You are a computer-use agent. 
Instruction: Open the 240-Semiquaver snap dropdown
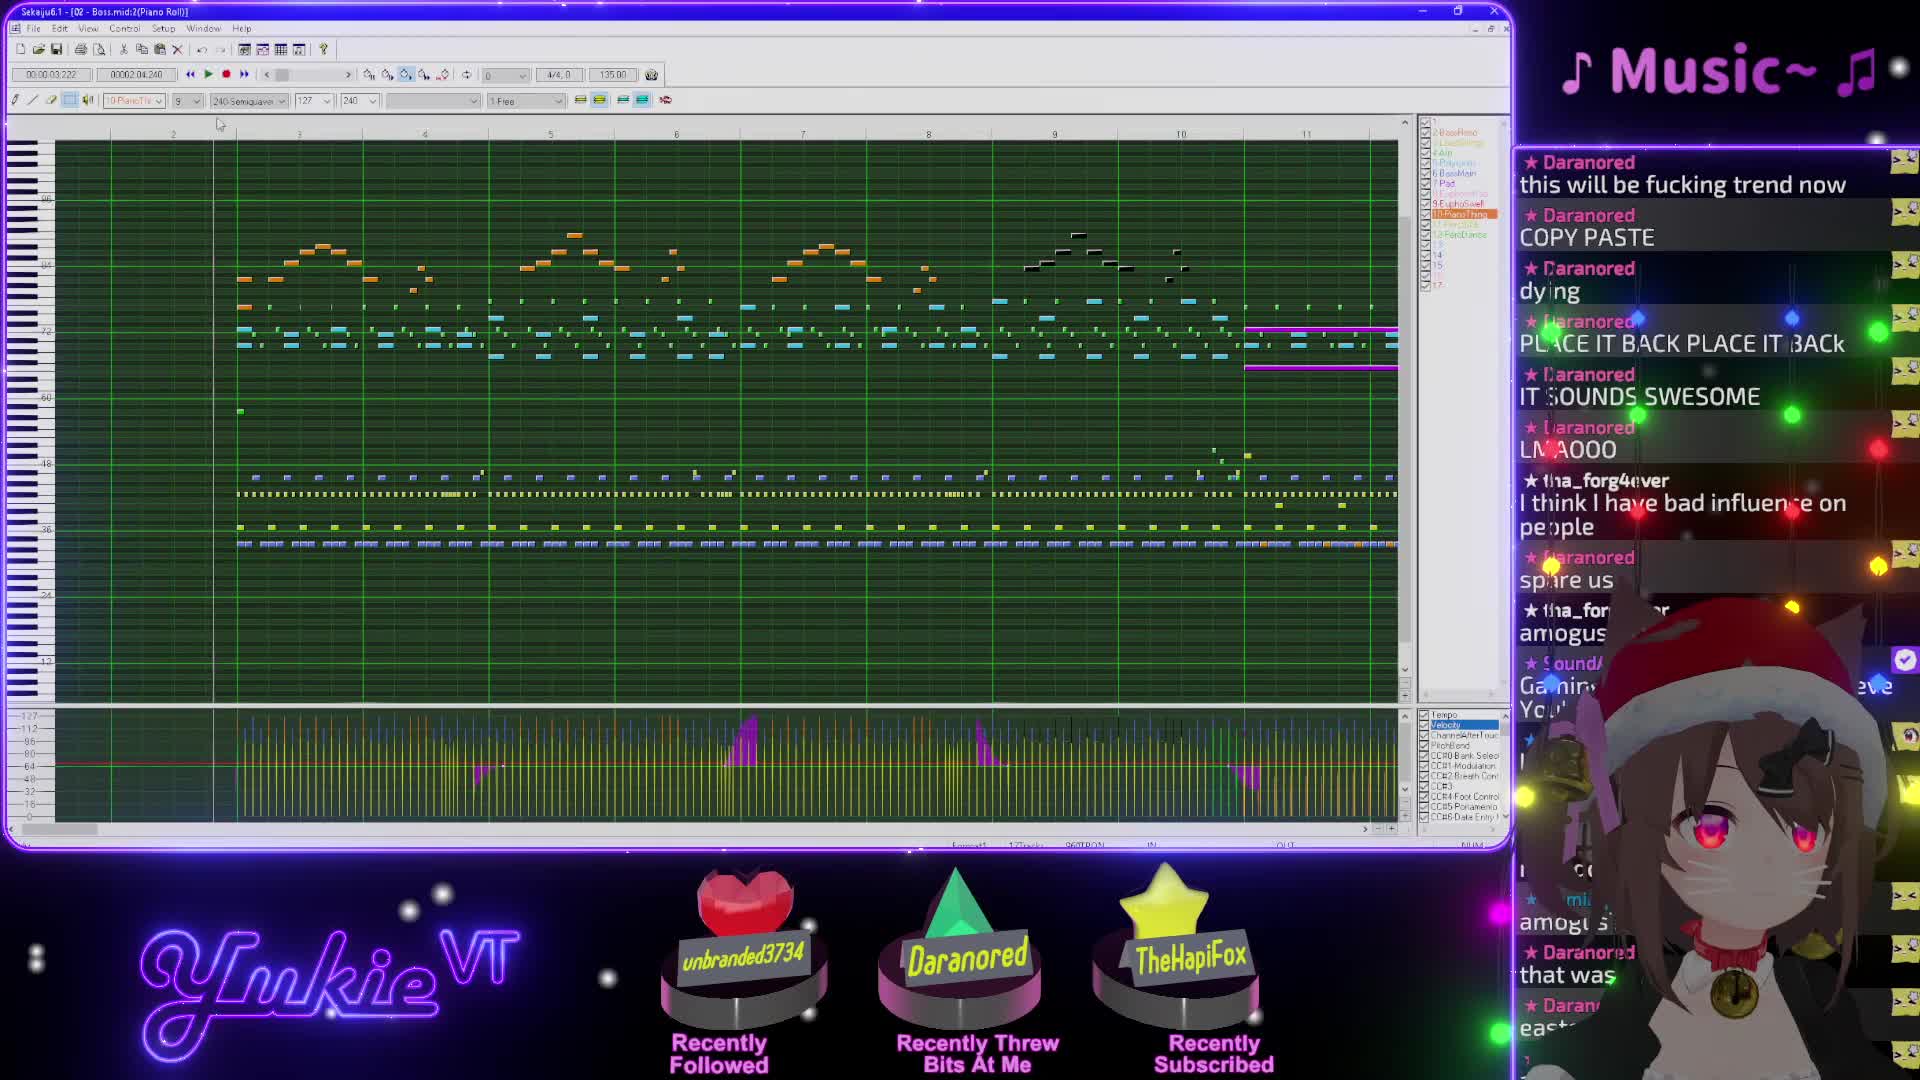click(x=249, y=101)
